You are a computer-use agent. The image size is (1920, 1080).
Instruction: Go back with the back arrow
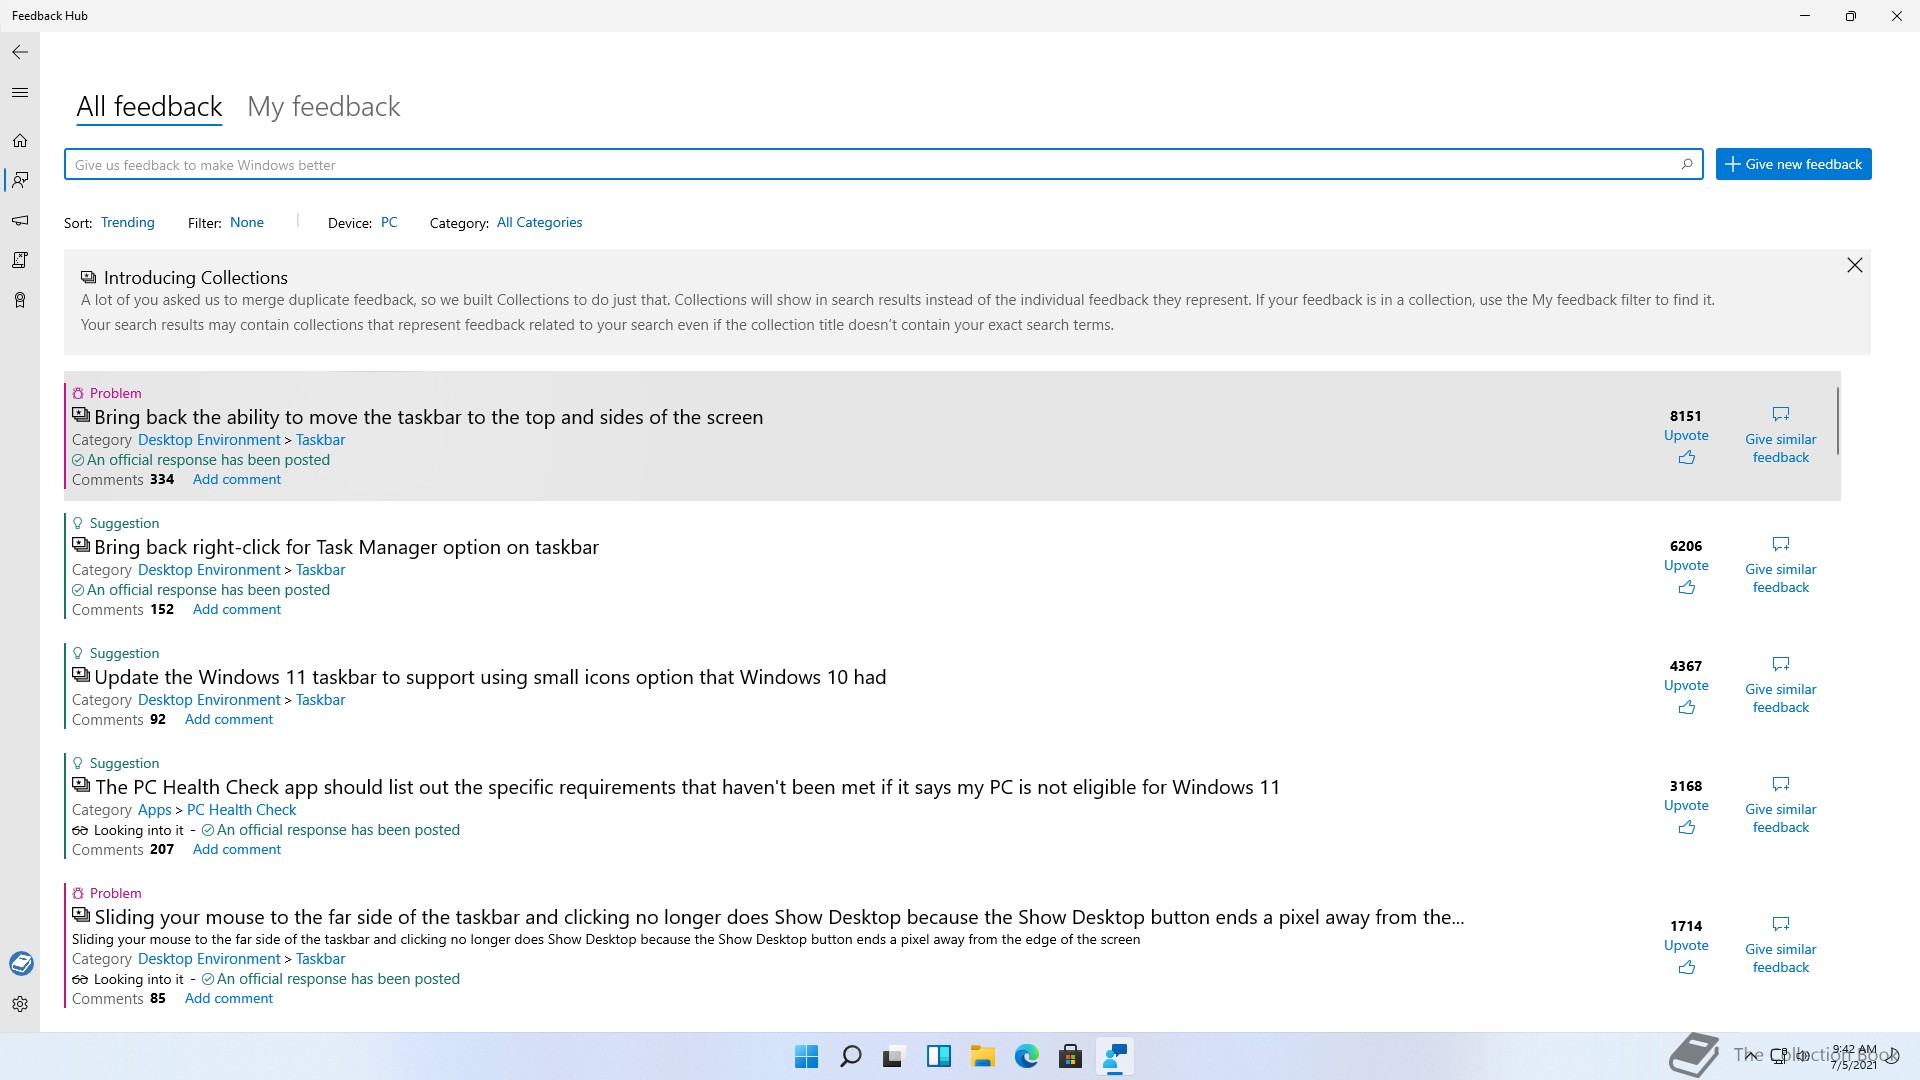pyautogui.click(x=20, y=52)
